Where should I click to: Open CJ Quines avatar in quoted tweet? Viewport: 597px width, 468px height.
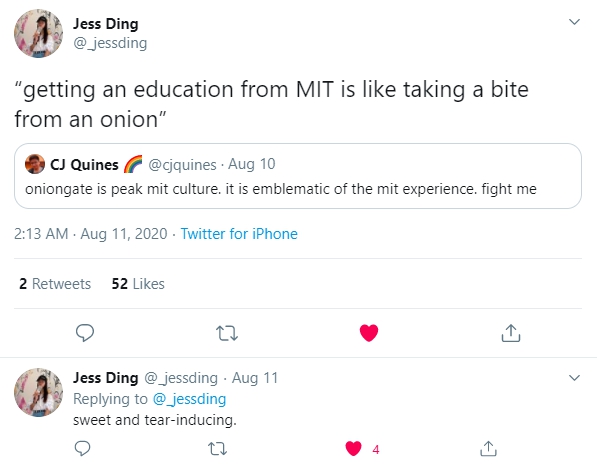click(35, 164)
